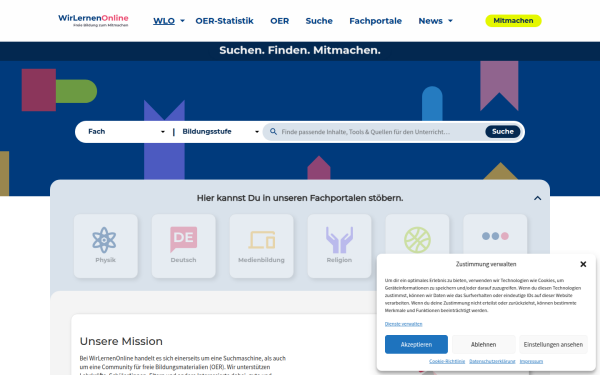Open Fachportale in the navigation bar
The image size is (600, 375).
point(375,21)
